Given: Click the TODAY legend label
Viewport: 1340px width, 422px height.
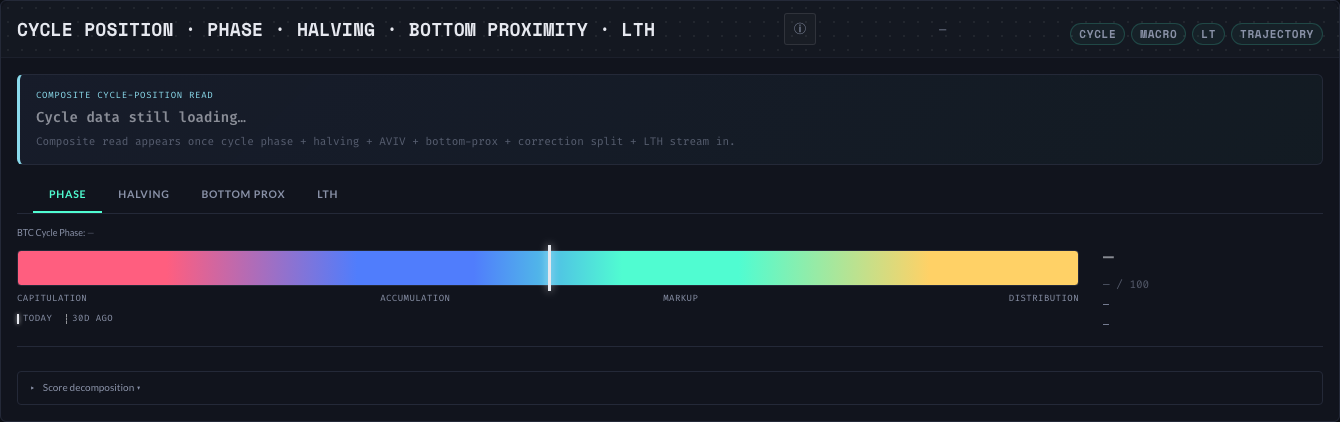Looking at the screenshot, I should (35, 318).
